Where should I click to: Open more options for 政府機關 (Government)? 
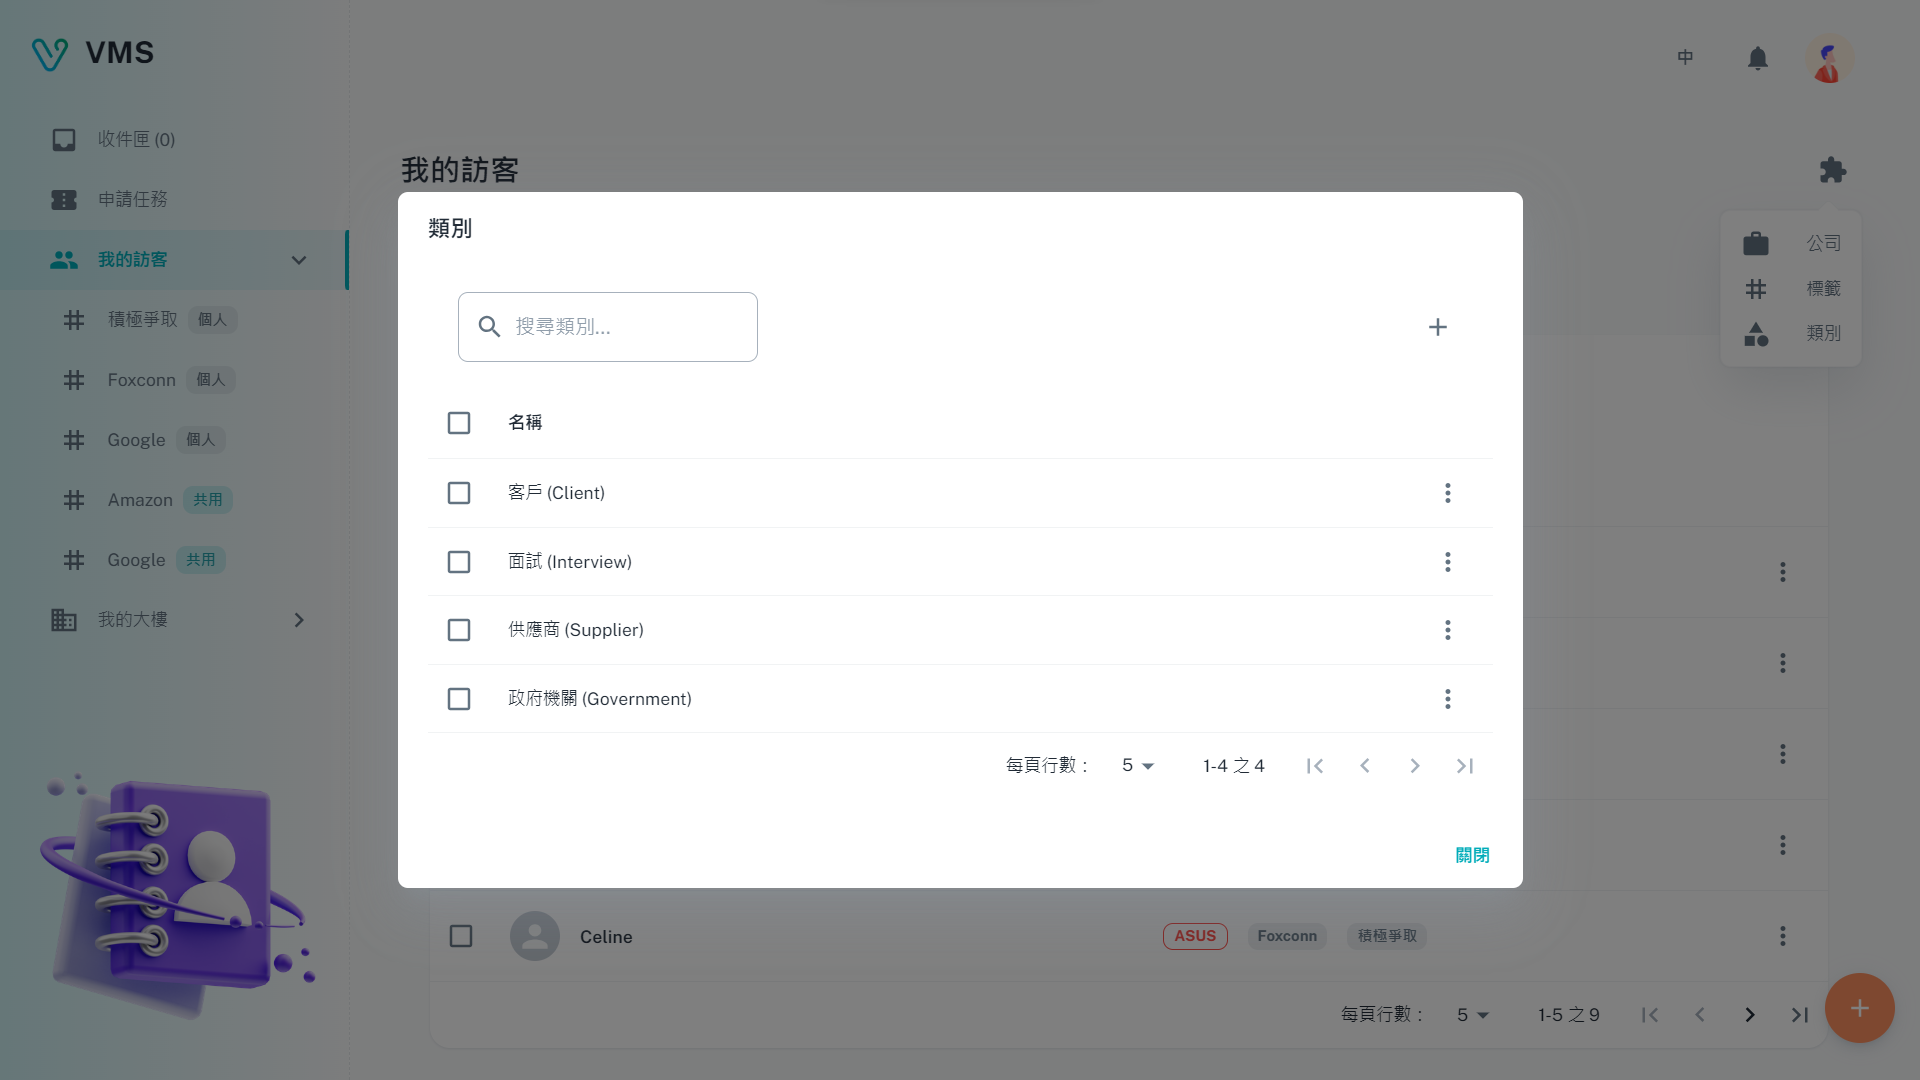tap(1447, 699)
